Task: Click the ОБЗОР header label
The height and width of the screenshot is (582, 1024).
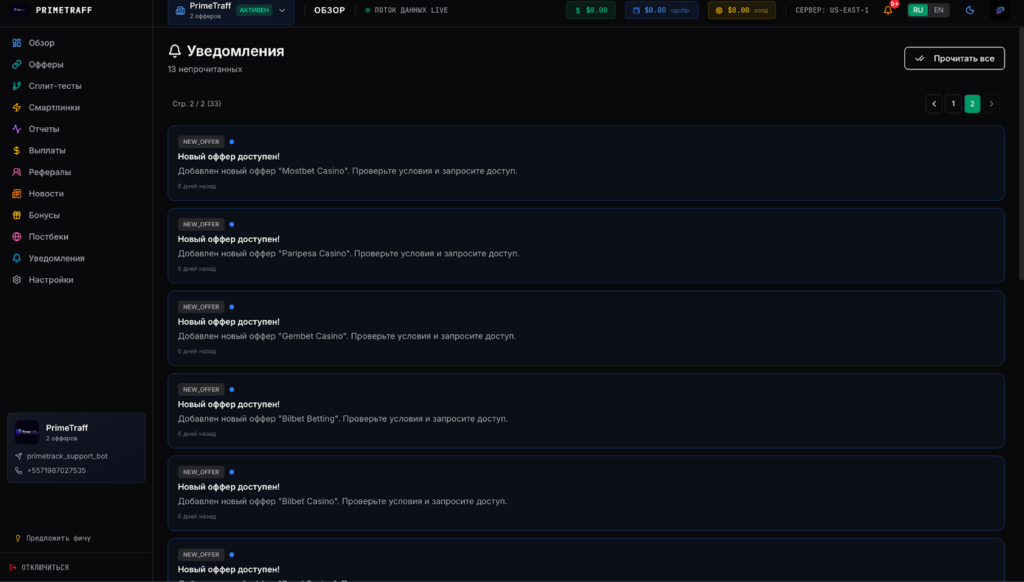Action: click(329, 10)
